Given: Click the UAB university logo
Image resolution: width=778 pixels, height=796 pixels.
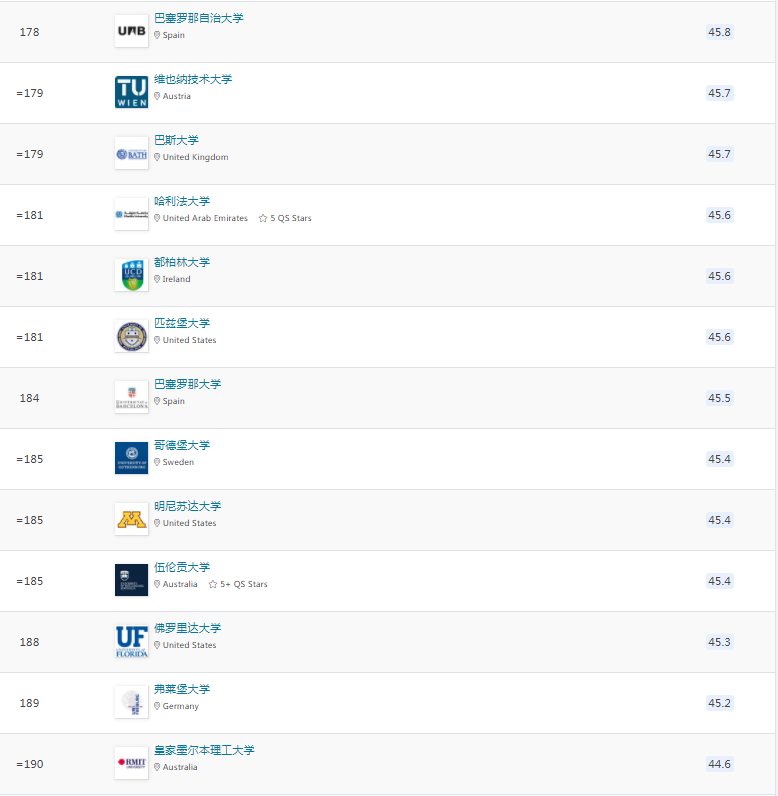Looking at the screenshot, I should (x=131, y=31).
